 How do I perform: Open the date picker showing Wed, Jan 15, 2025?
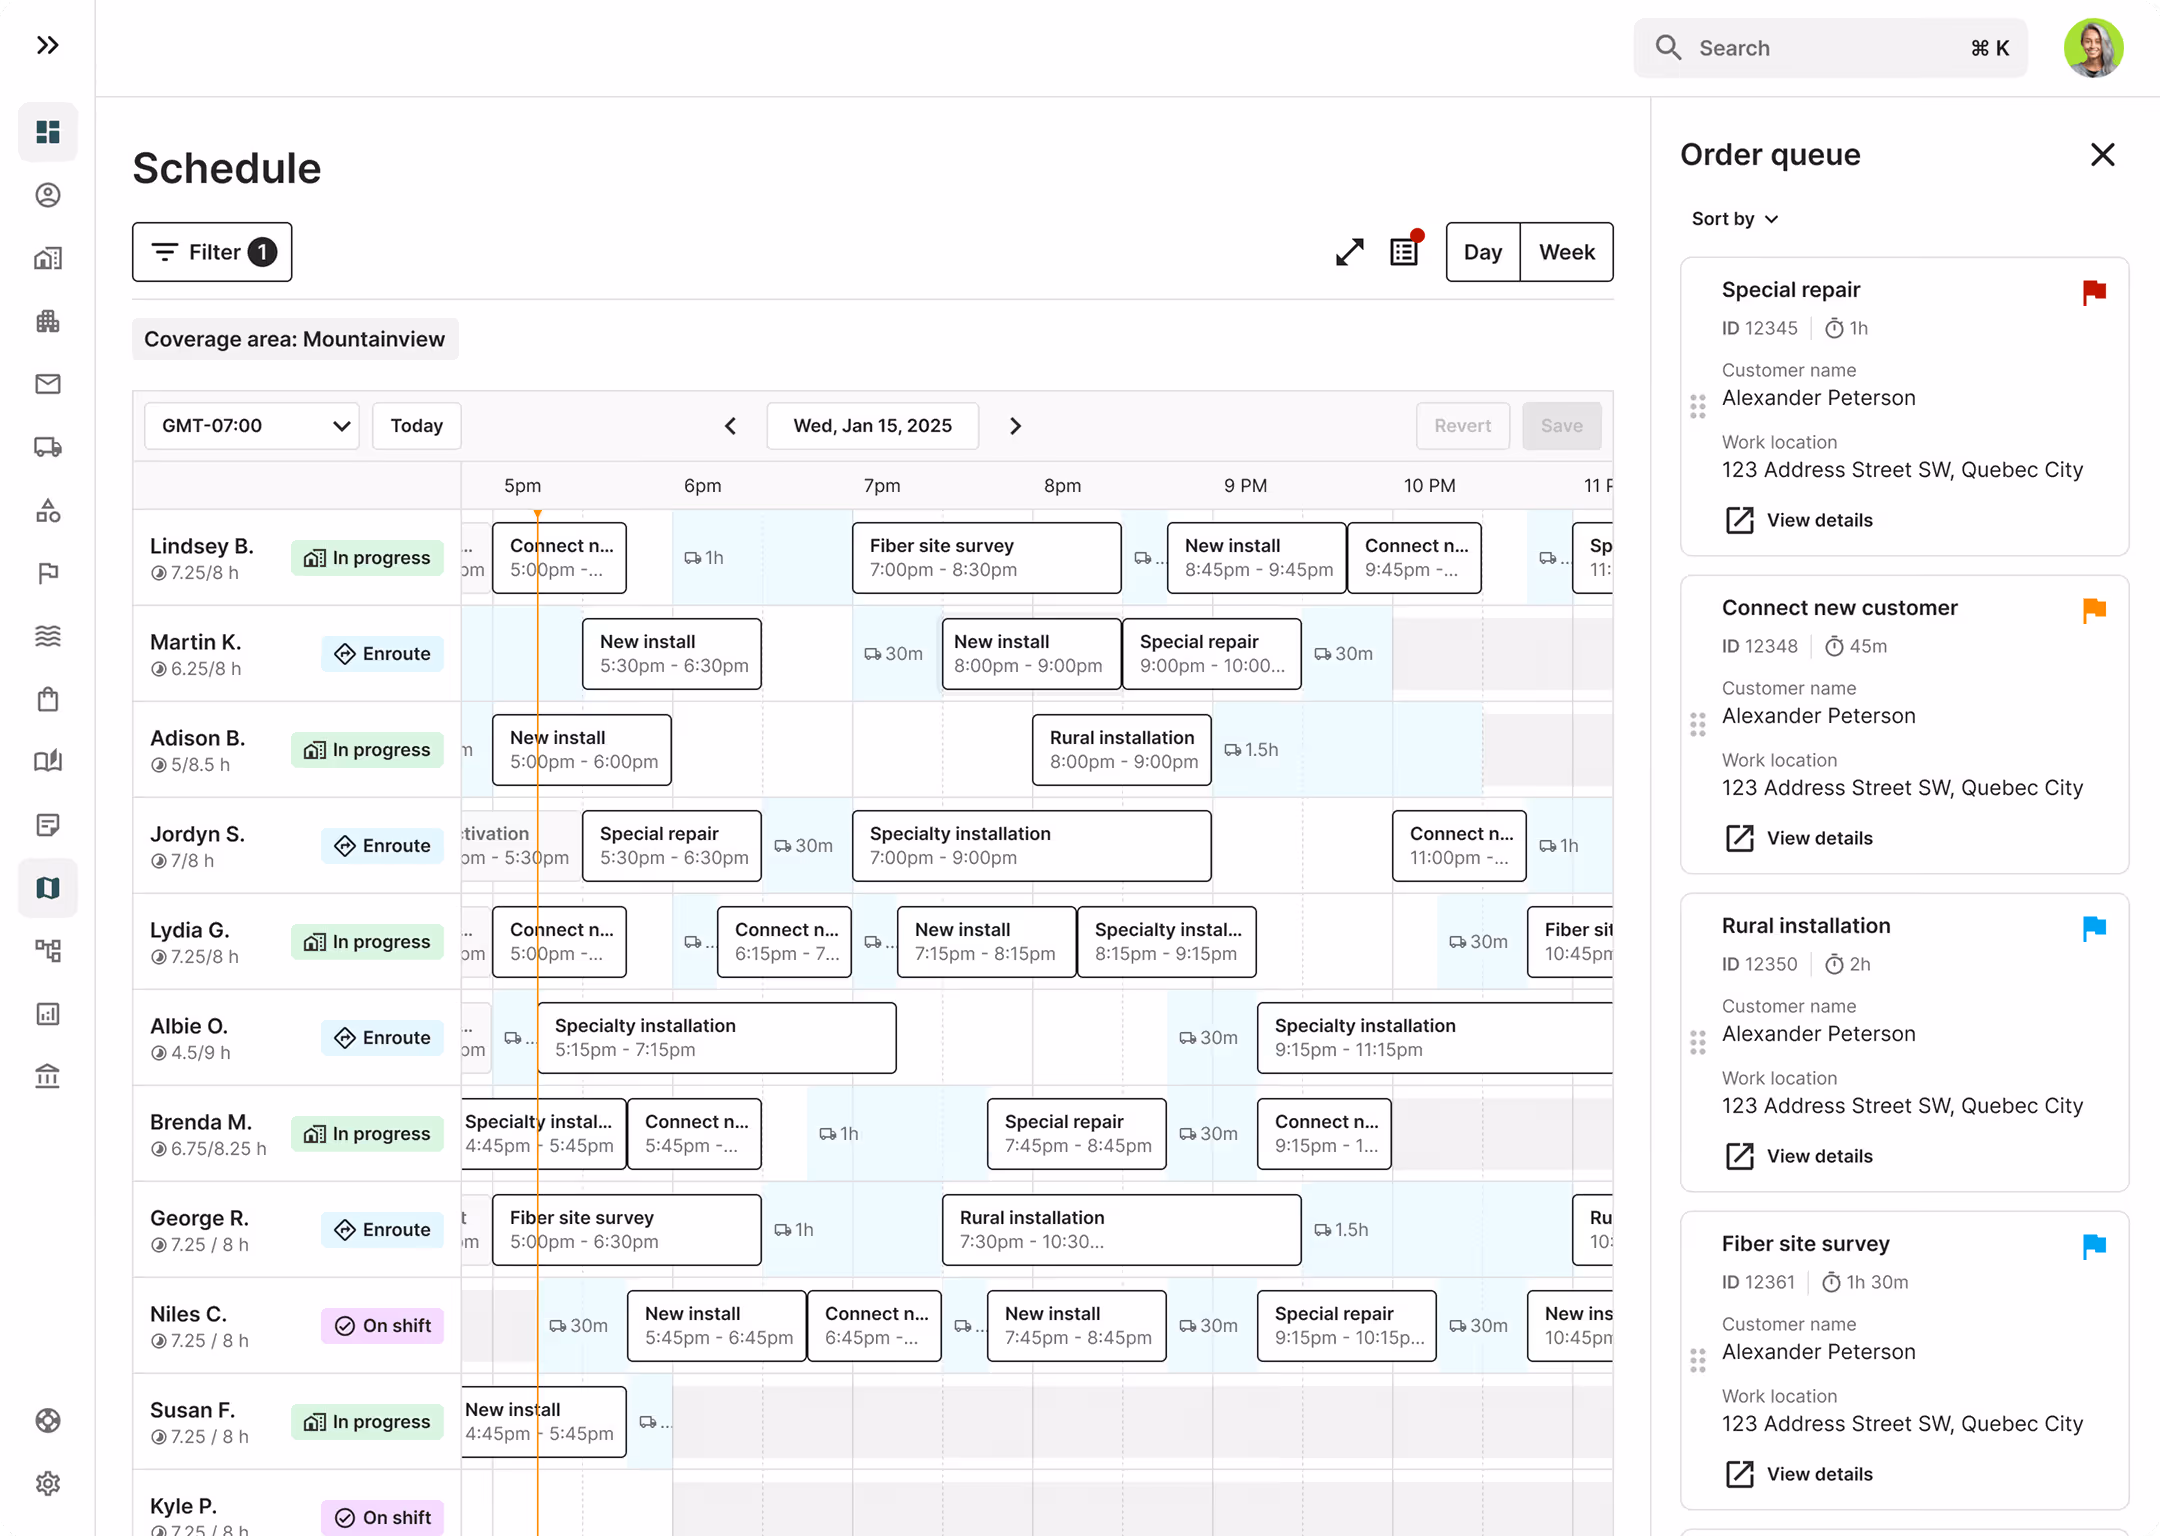click(x=872, y=425)
